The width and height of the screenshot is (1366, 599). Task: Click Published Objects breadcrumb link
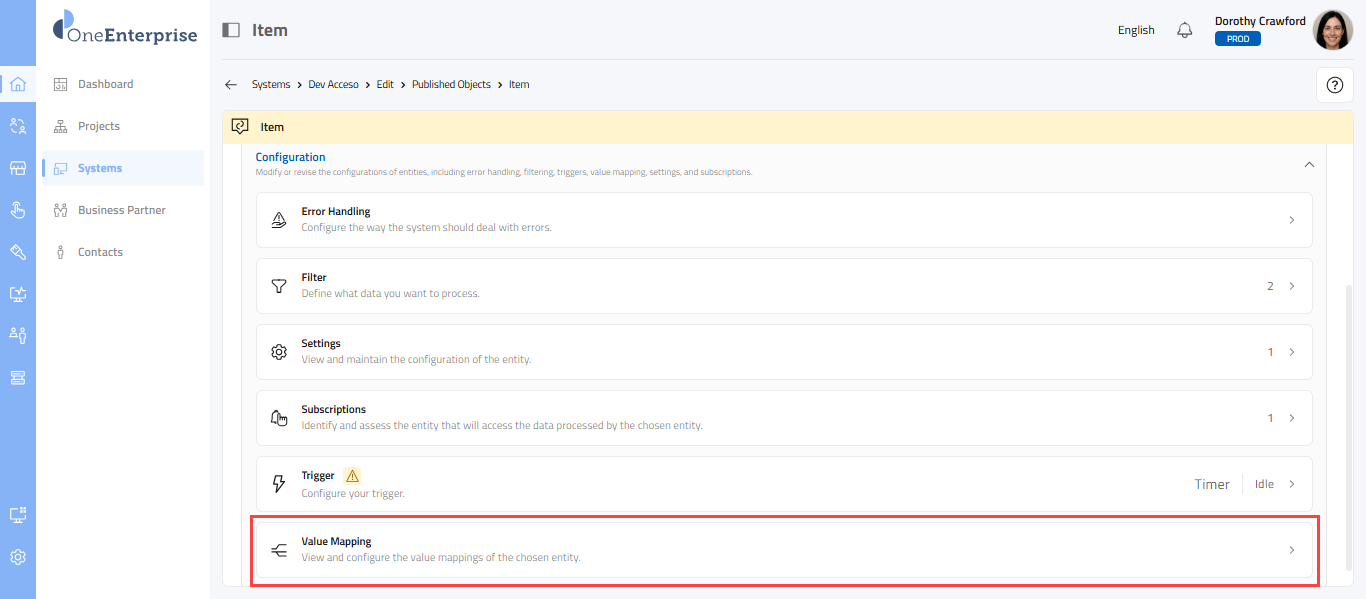click(451, 85)
